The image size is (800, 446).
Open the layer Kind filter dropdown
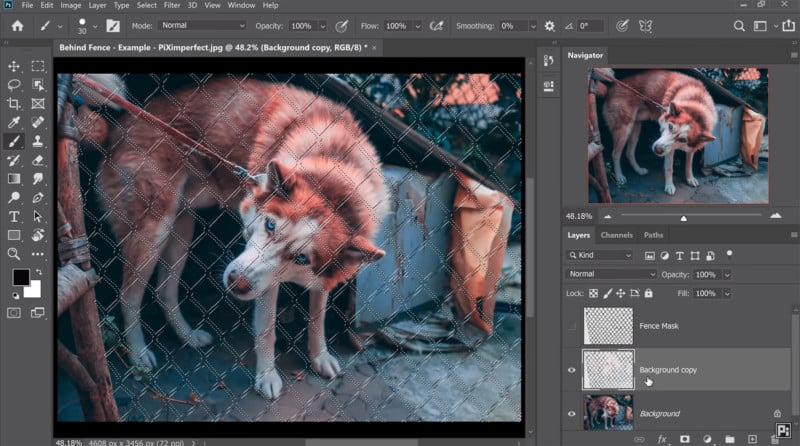[599, 255]
